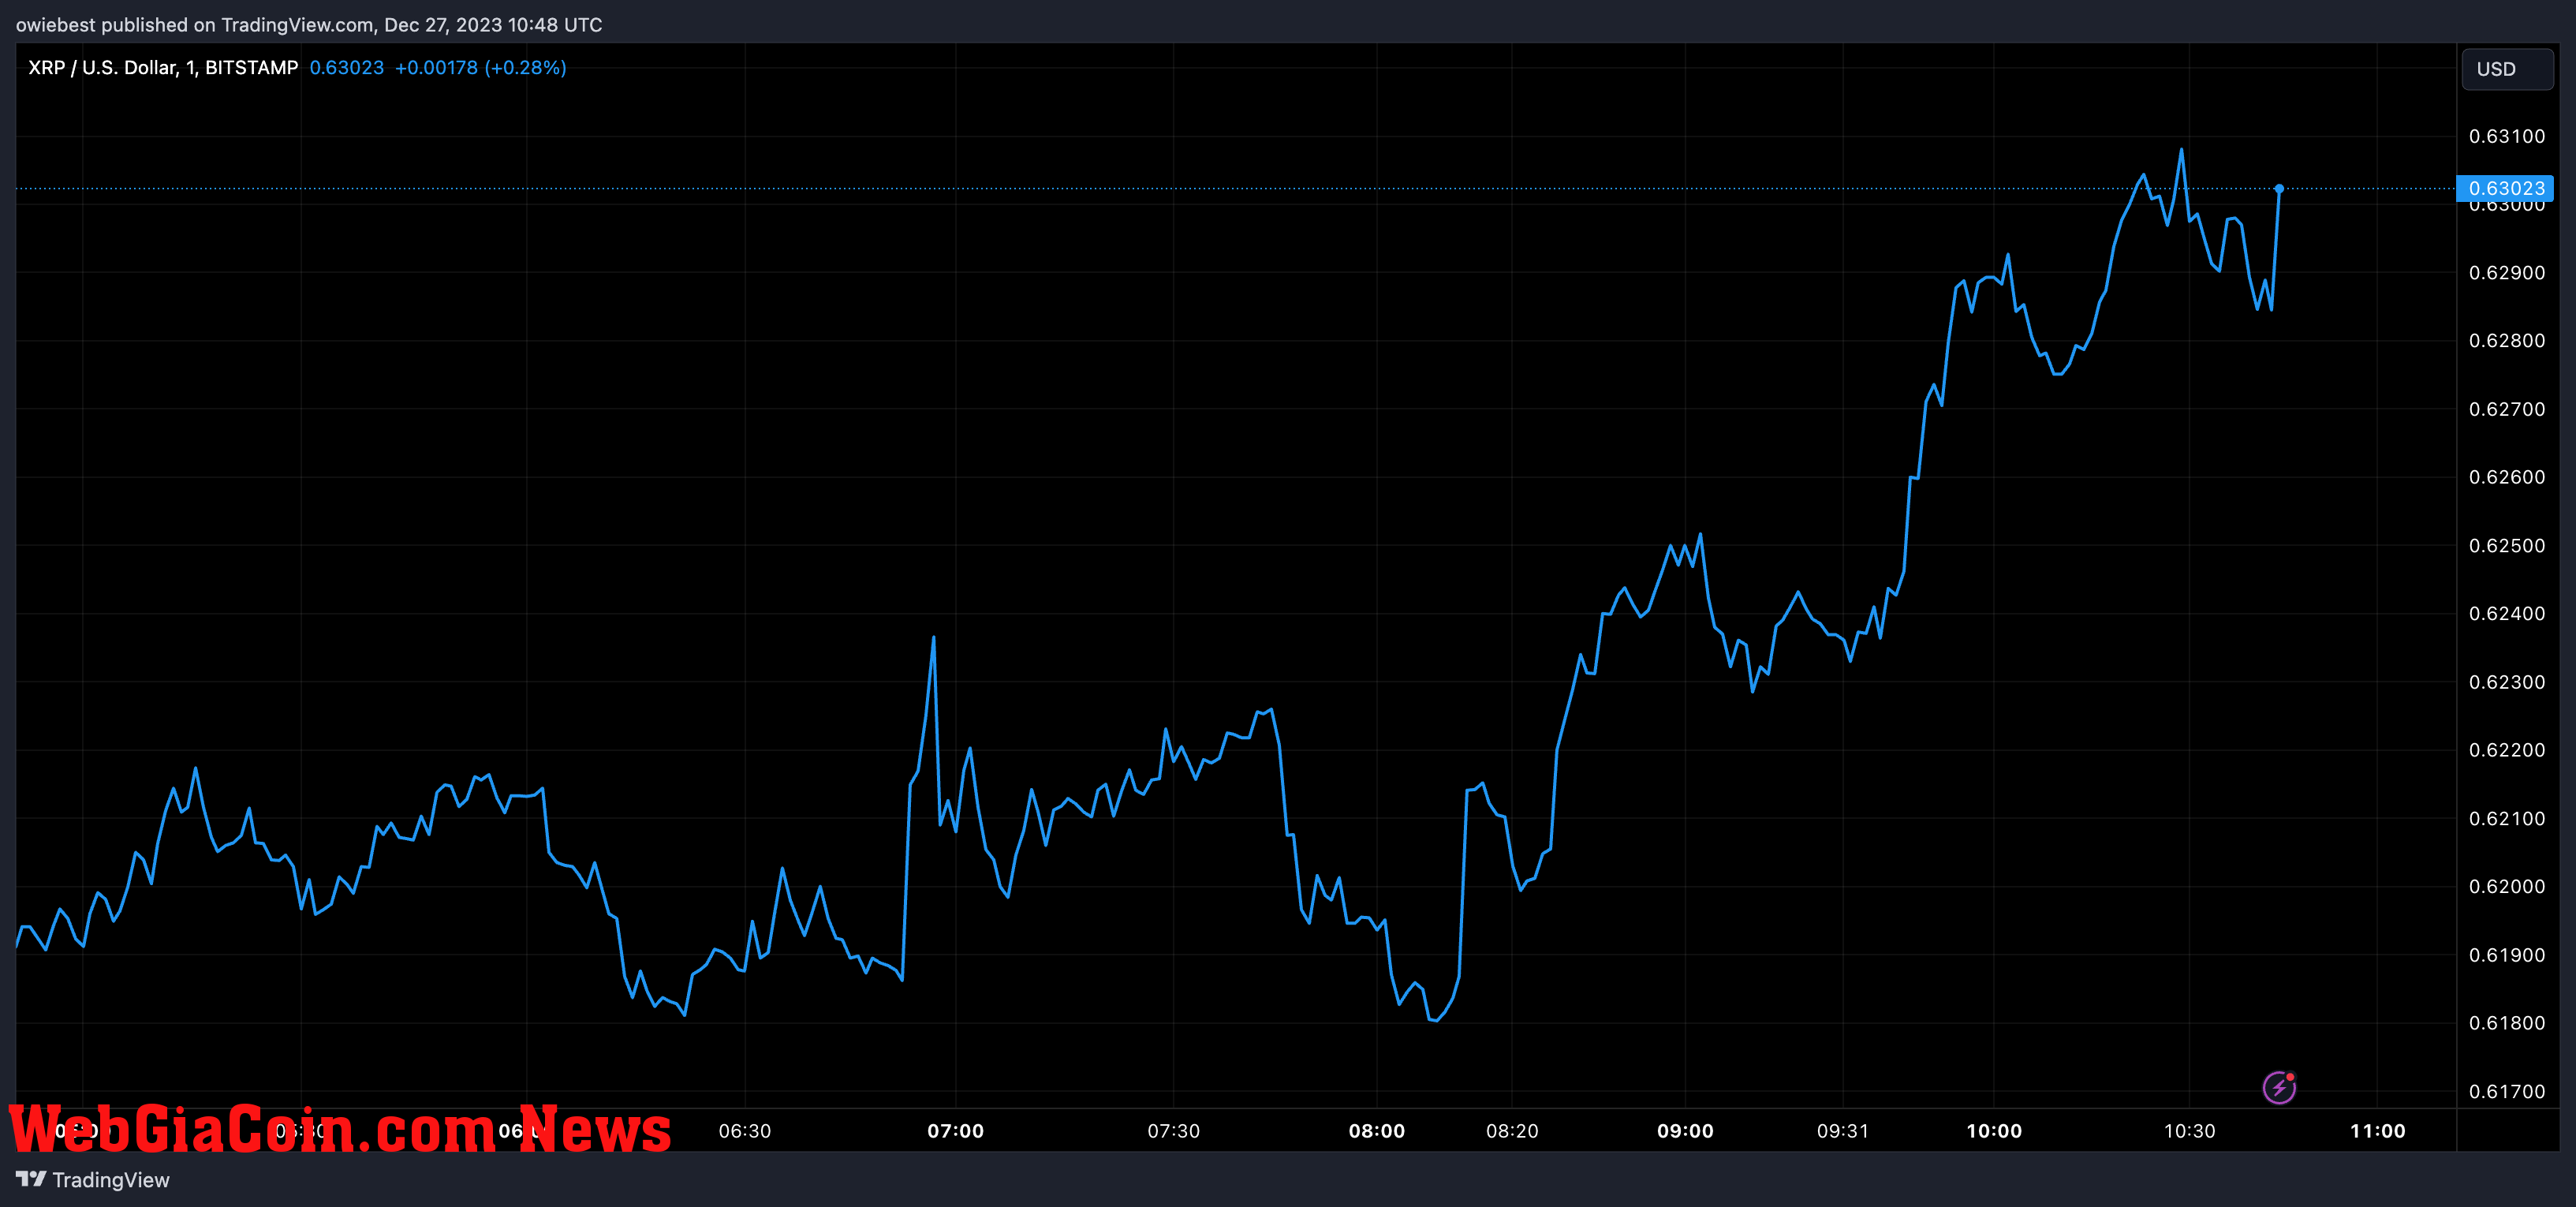Click the 0.62800 price axis label
The width and height of the screenshot is (2576, 1207).
click(x=2507, y=341)
